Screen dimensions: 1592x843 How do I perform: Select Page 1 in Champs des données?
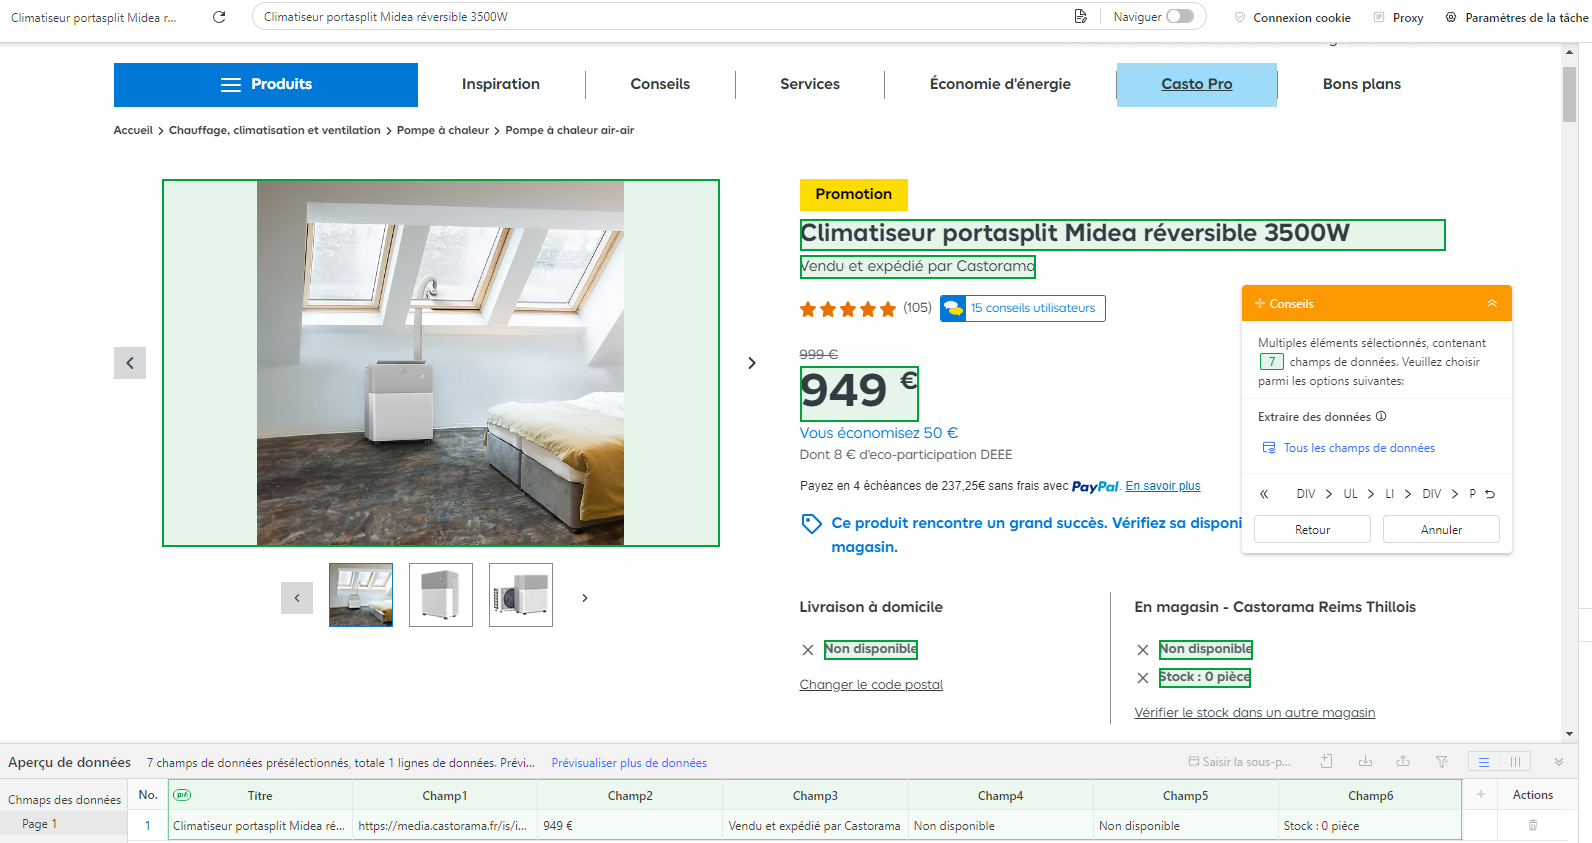64,824
